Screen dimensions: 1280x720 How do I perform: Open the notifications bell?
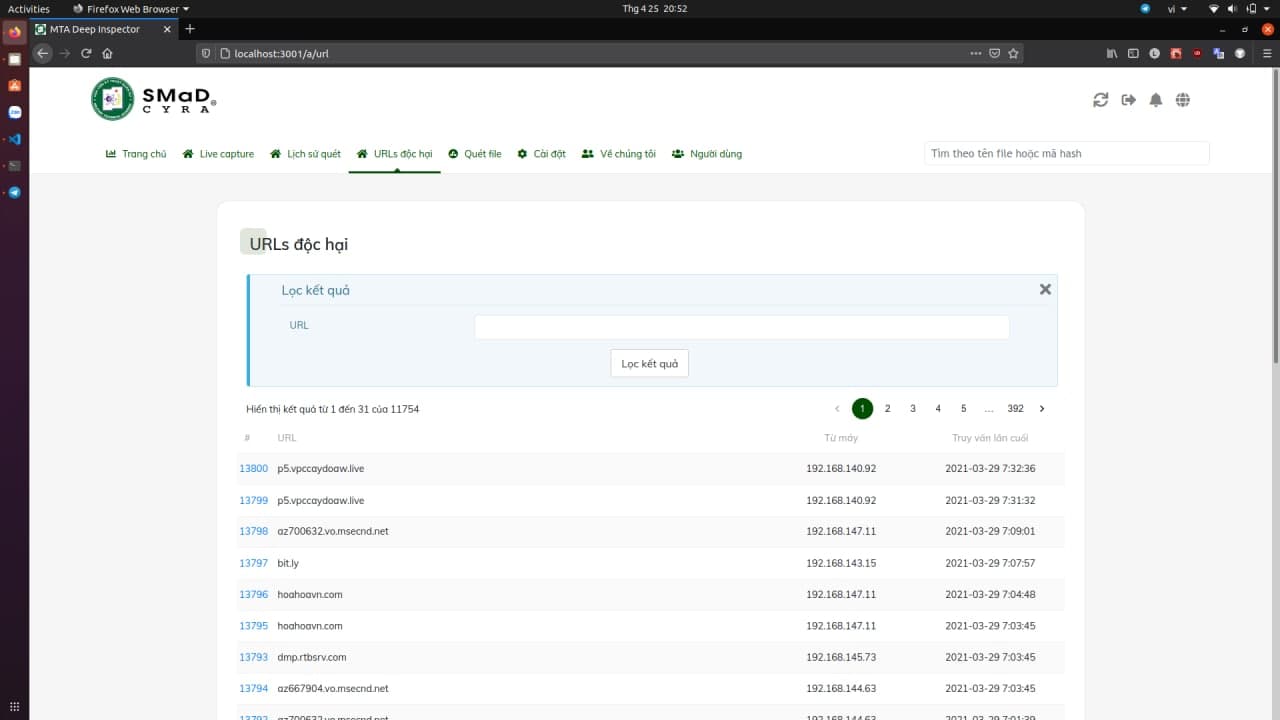point(1156,100)
